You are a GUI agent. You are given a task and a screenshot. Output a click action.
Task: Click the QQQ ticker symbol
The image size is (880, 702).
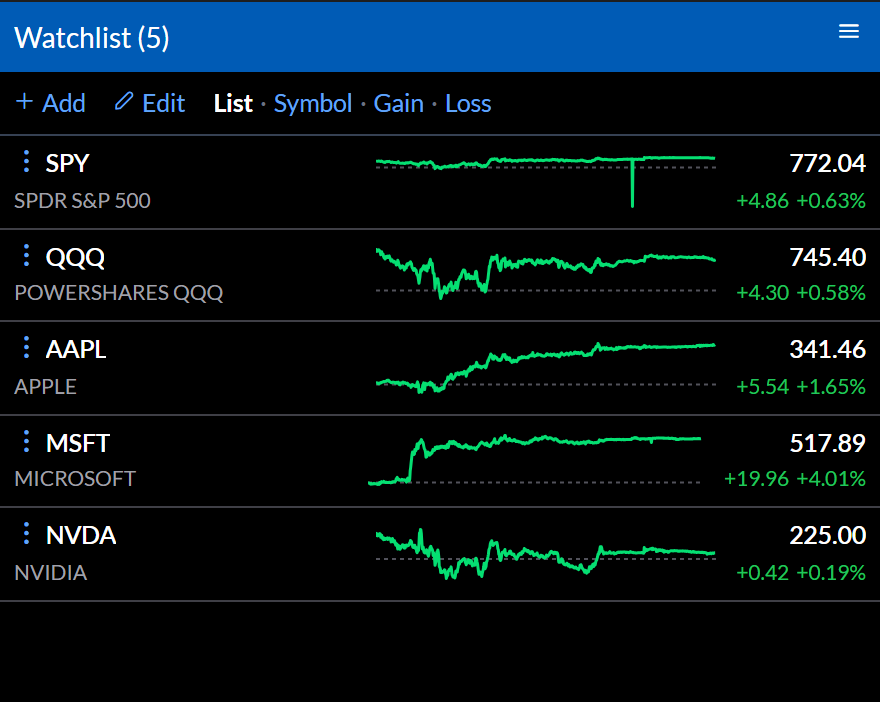point(75,258)
